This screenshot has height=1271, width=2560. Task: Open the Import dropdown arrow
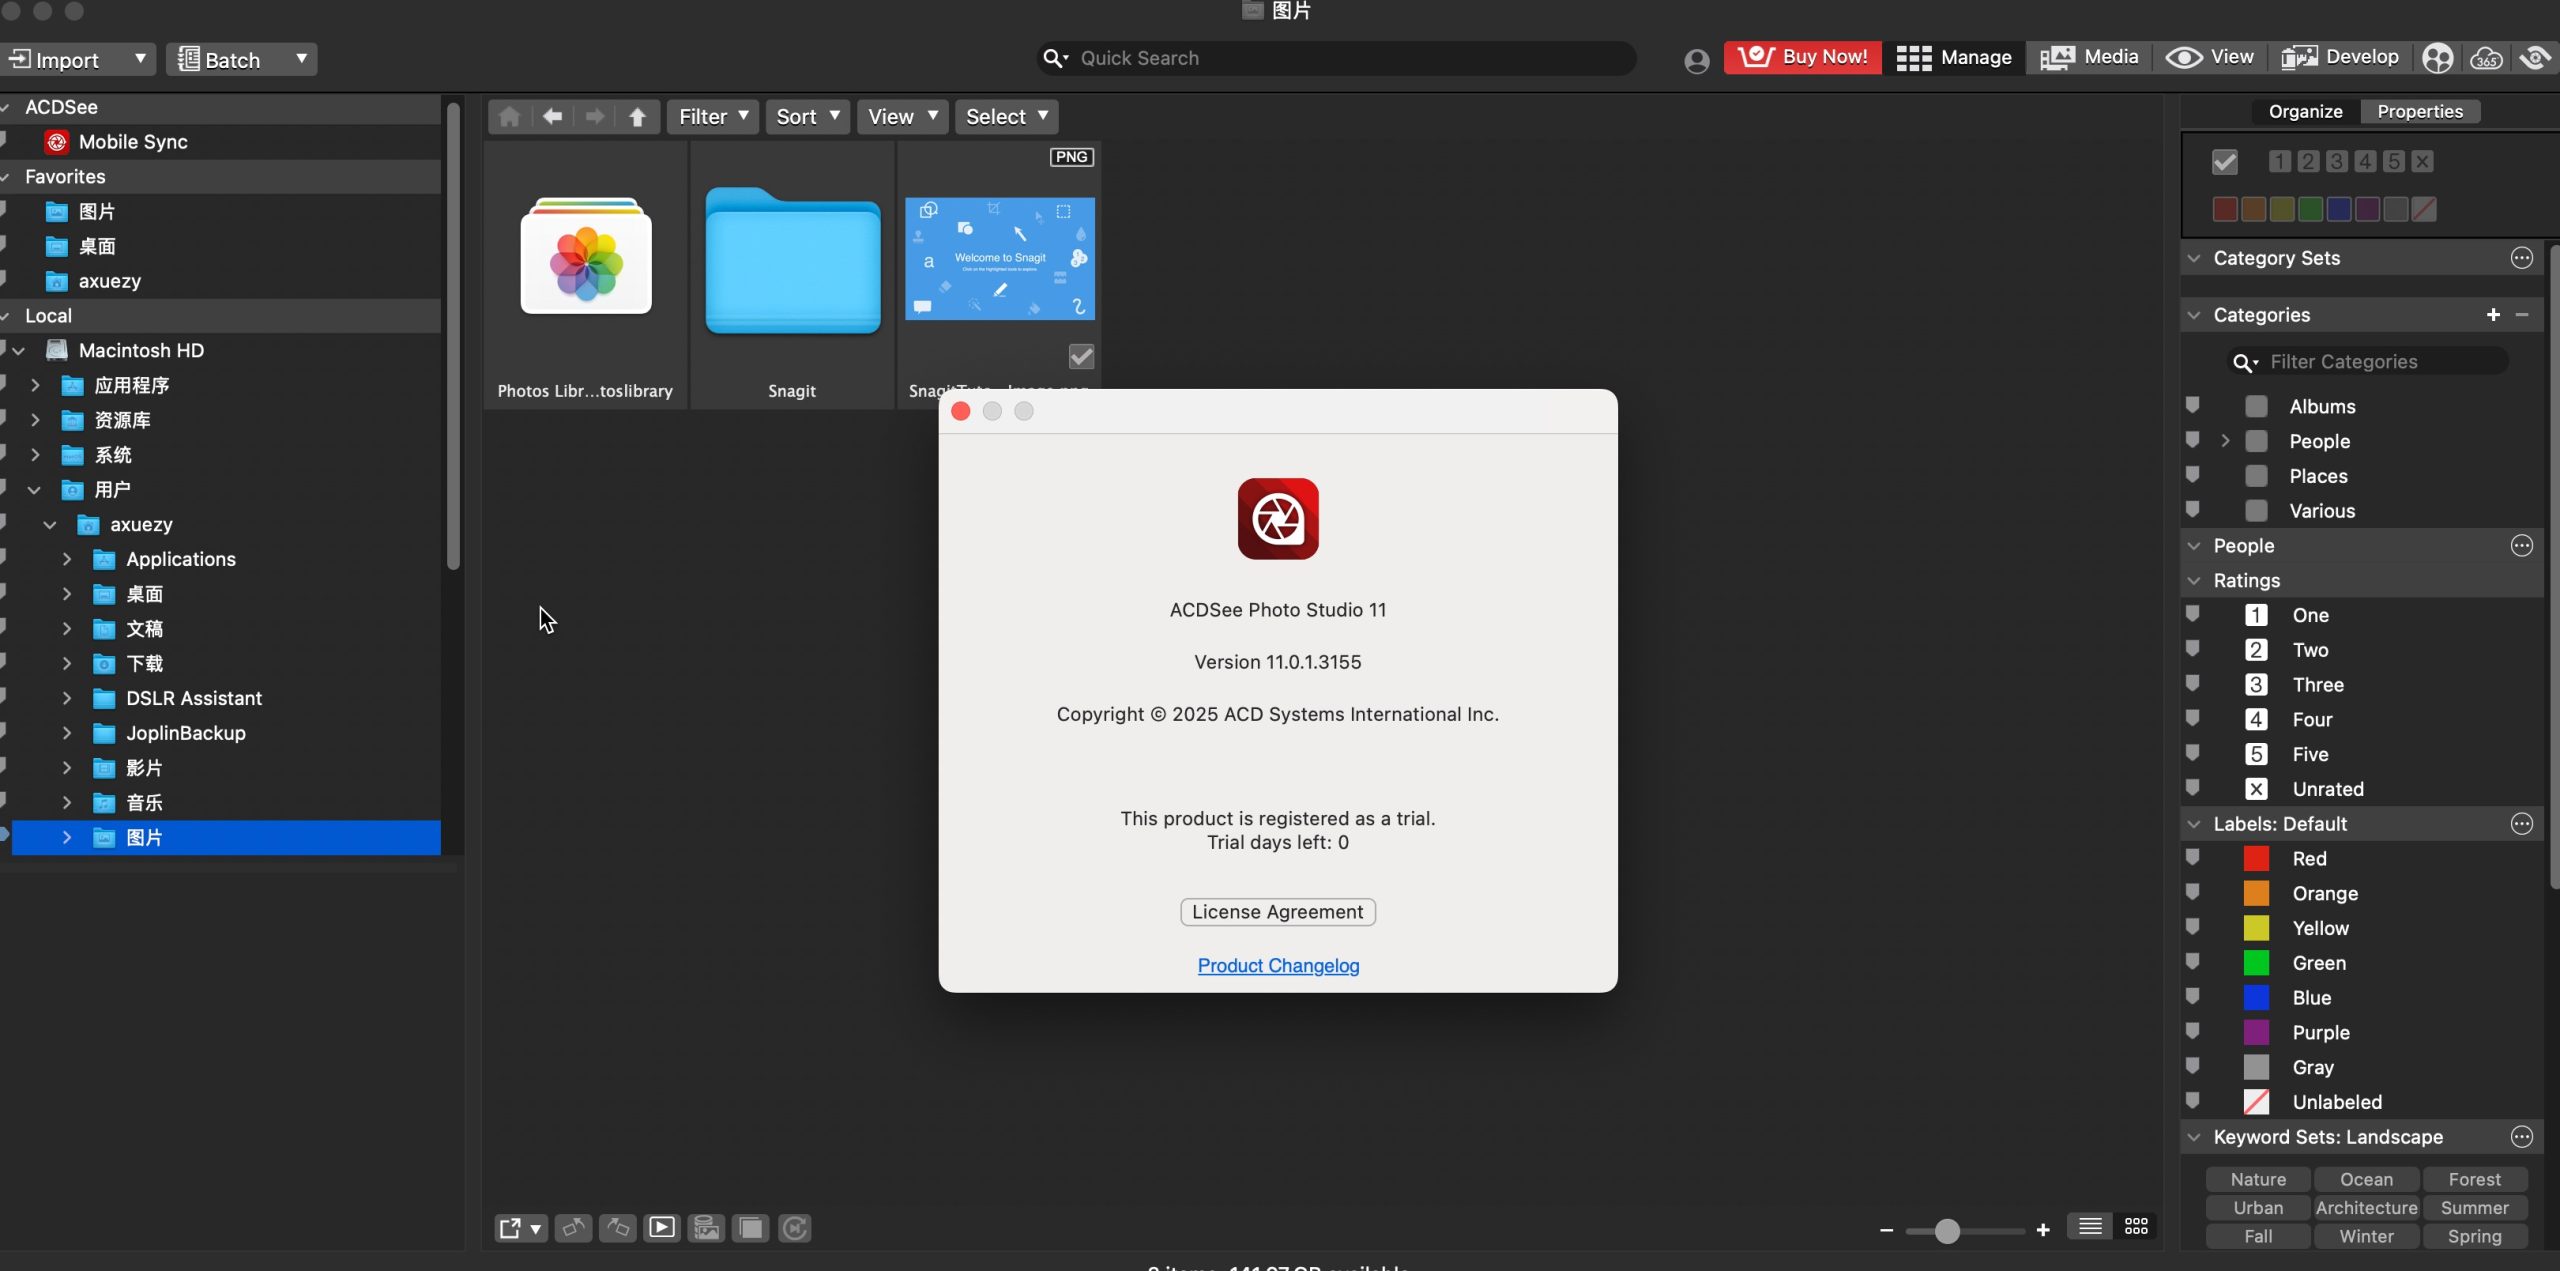(140, 59)
